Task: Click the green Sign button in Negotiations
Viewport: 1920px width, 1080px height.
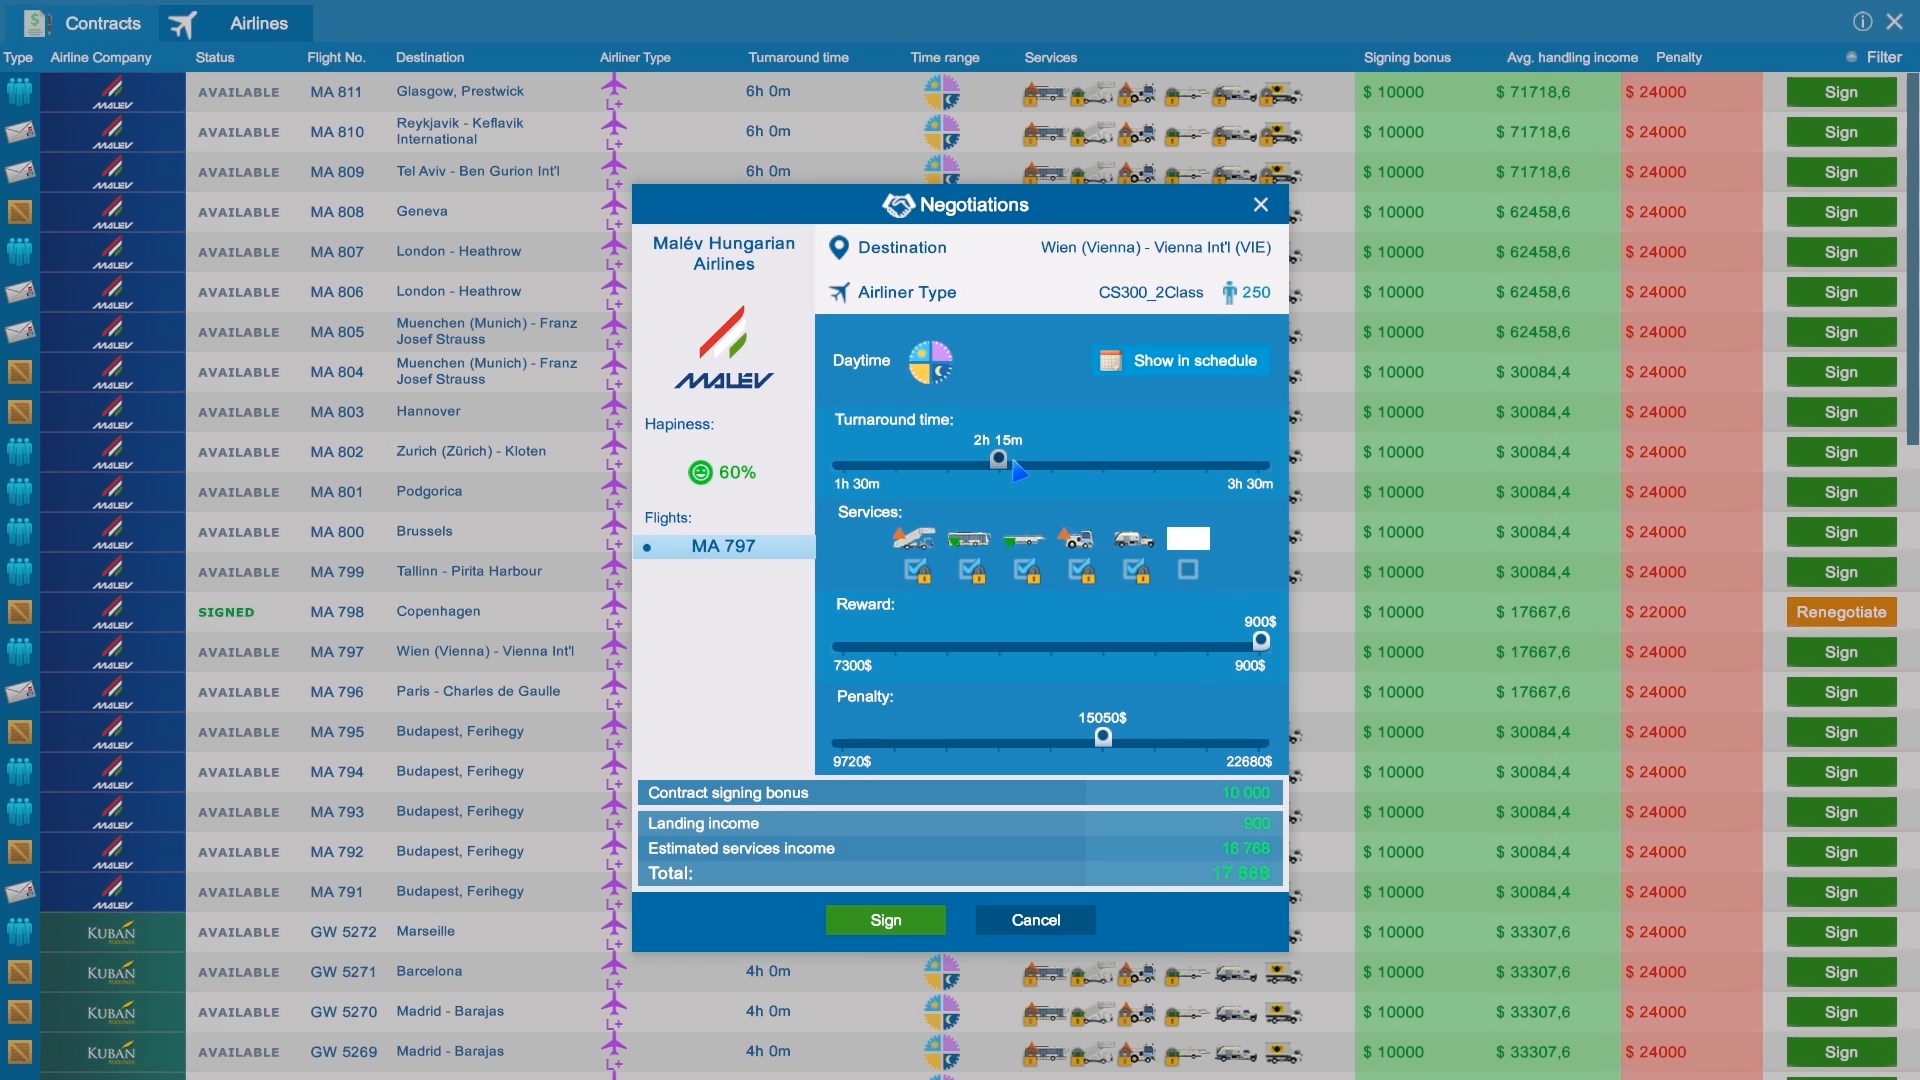Action: click(x=885, y=920)
